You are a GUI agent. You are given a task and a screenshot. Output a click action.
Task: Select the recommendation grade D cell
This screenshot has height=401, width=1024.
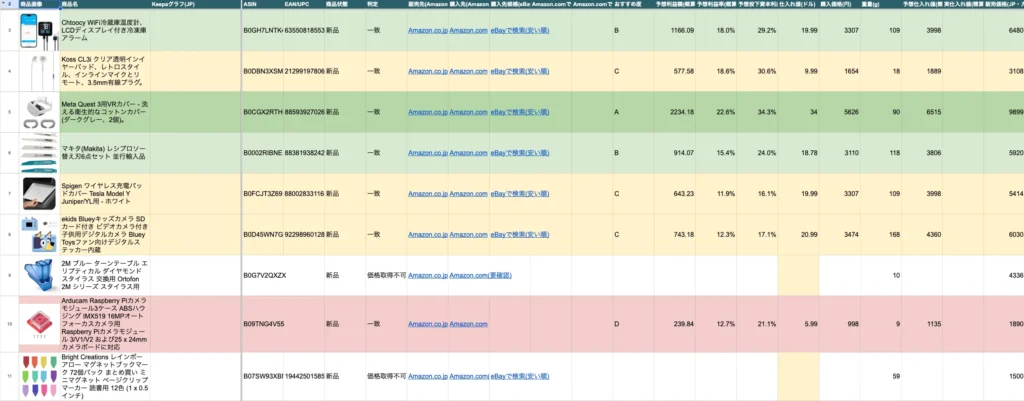pos(633,324)
